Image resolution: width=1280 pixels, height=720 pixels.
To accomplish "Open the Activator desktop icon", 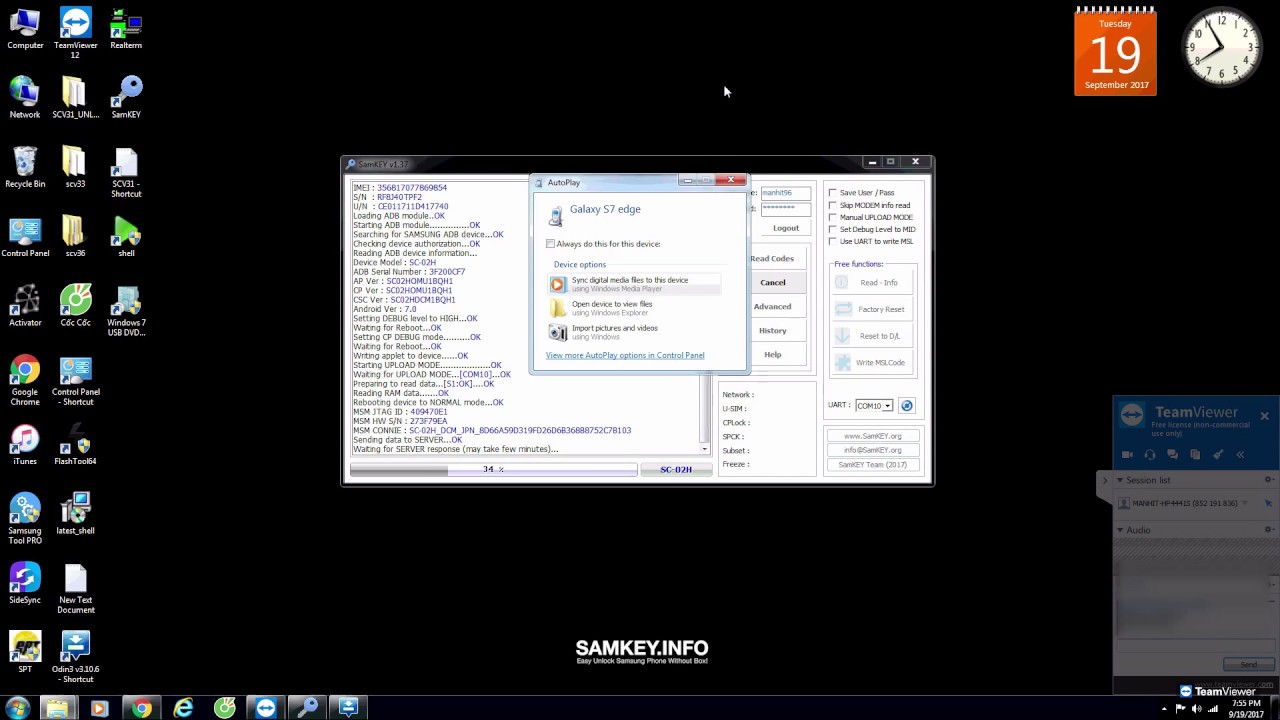I will (25, 305).
